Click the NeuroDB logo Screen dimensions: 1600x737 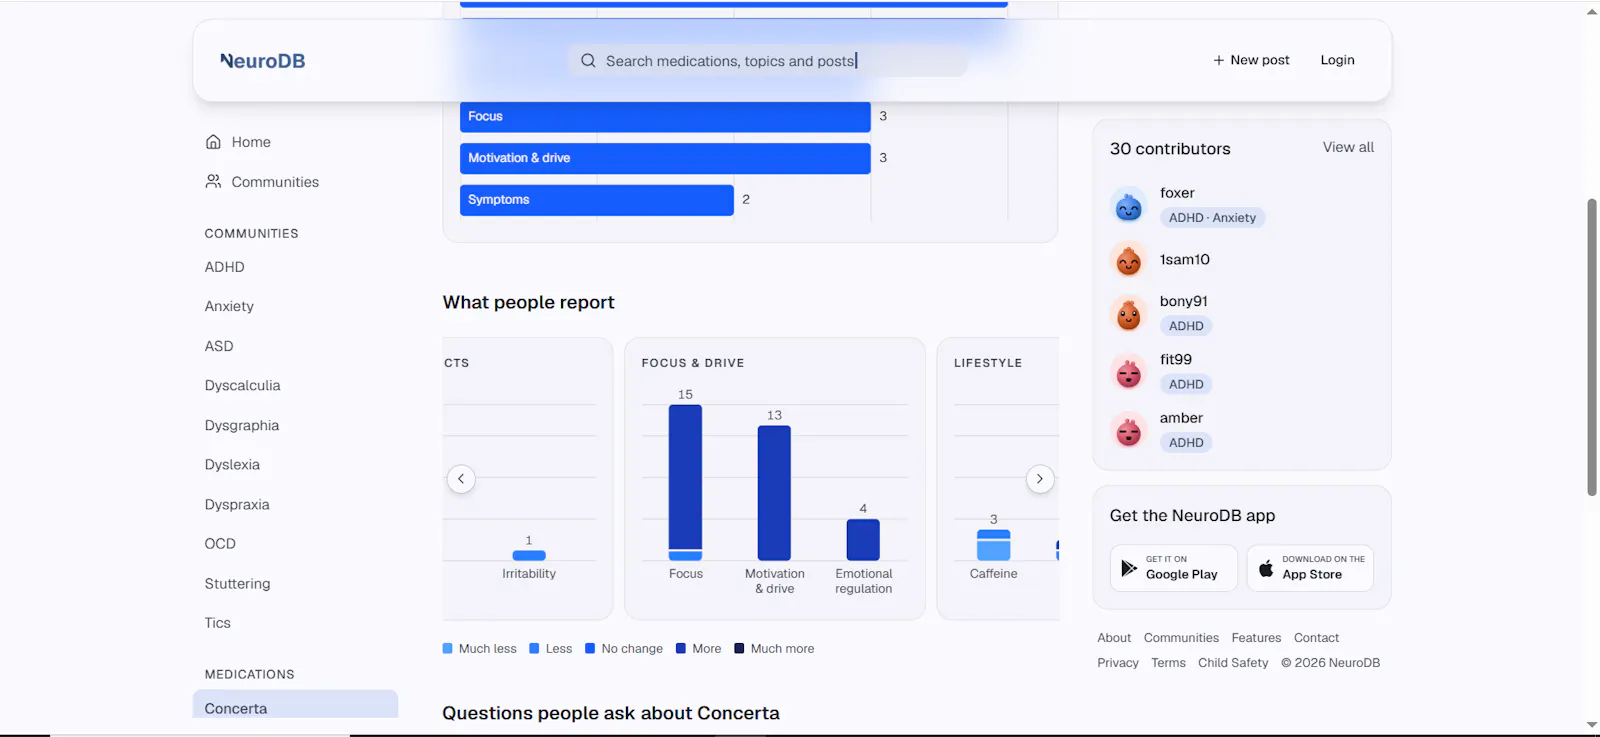[x=262, y=61]
